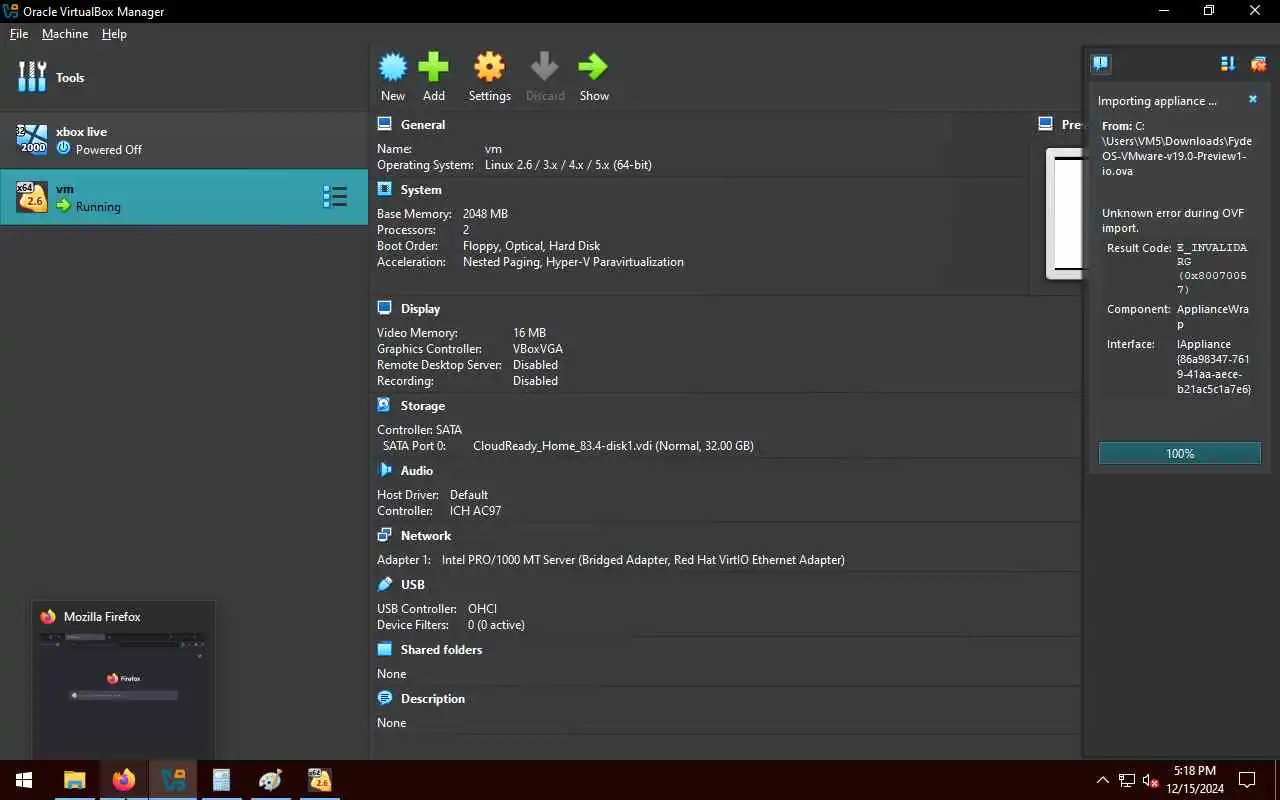Screen dimensions: 1280x800
Task: Open the Description heading link
Action: click(x=433, y=699)
